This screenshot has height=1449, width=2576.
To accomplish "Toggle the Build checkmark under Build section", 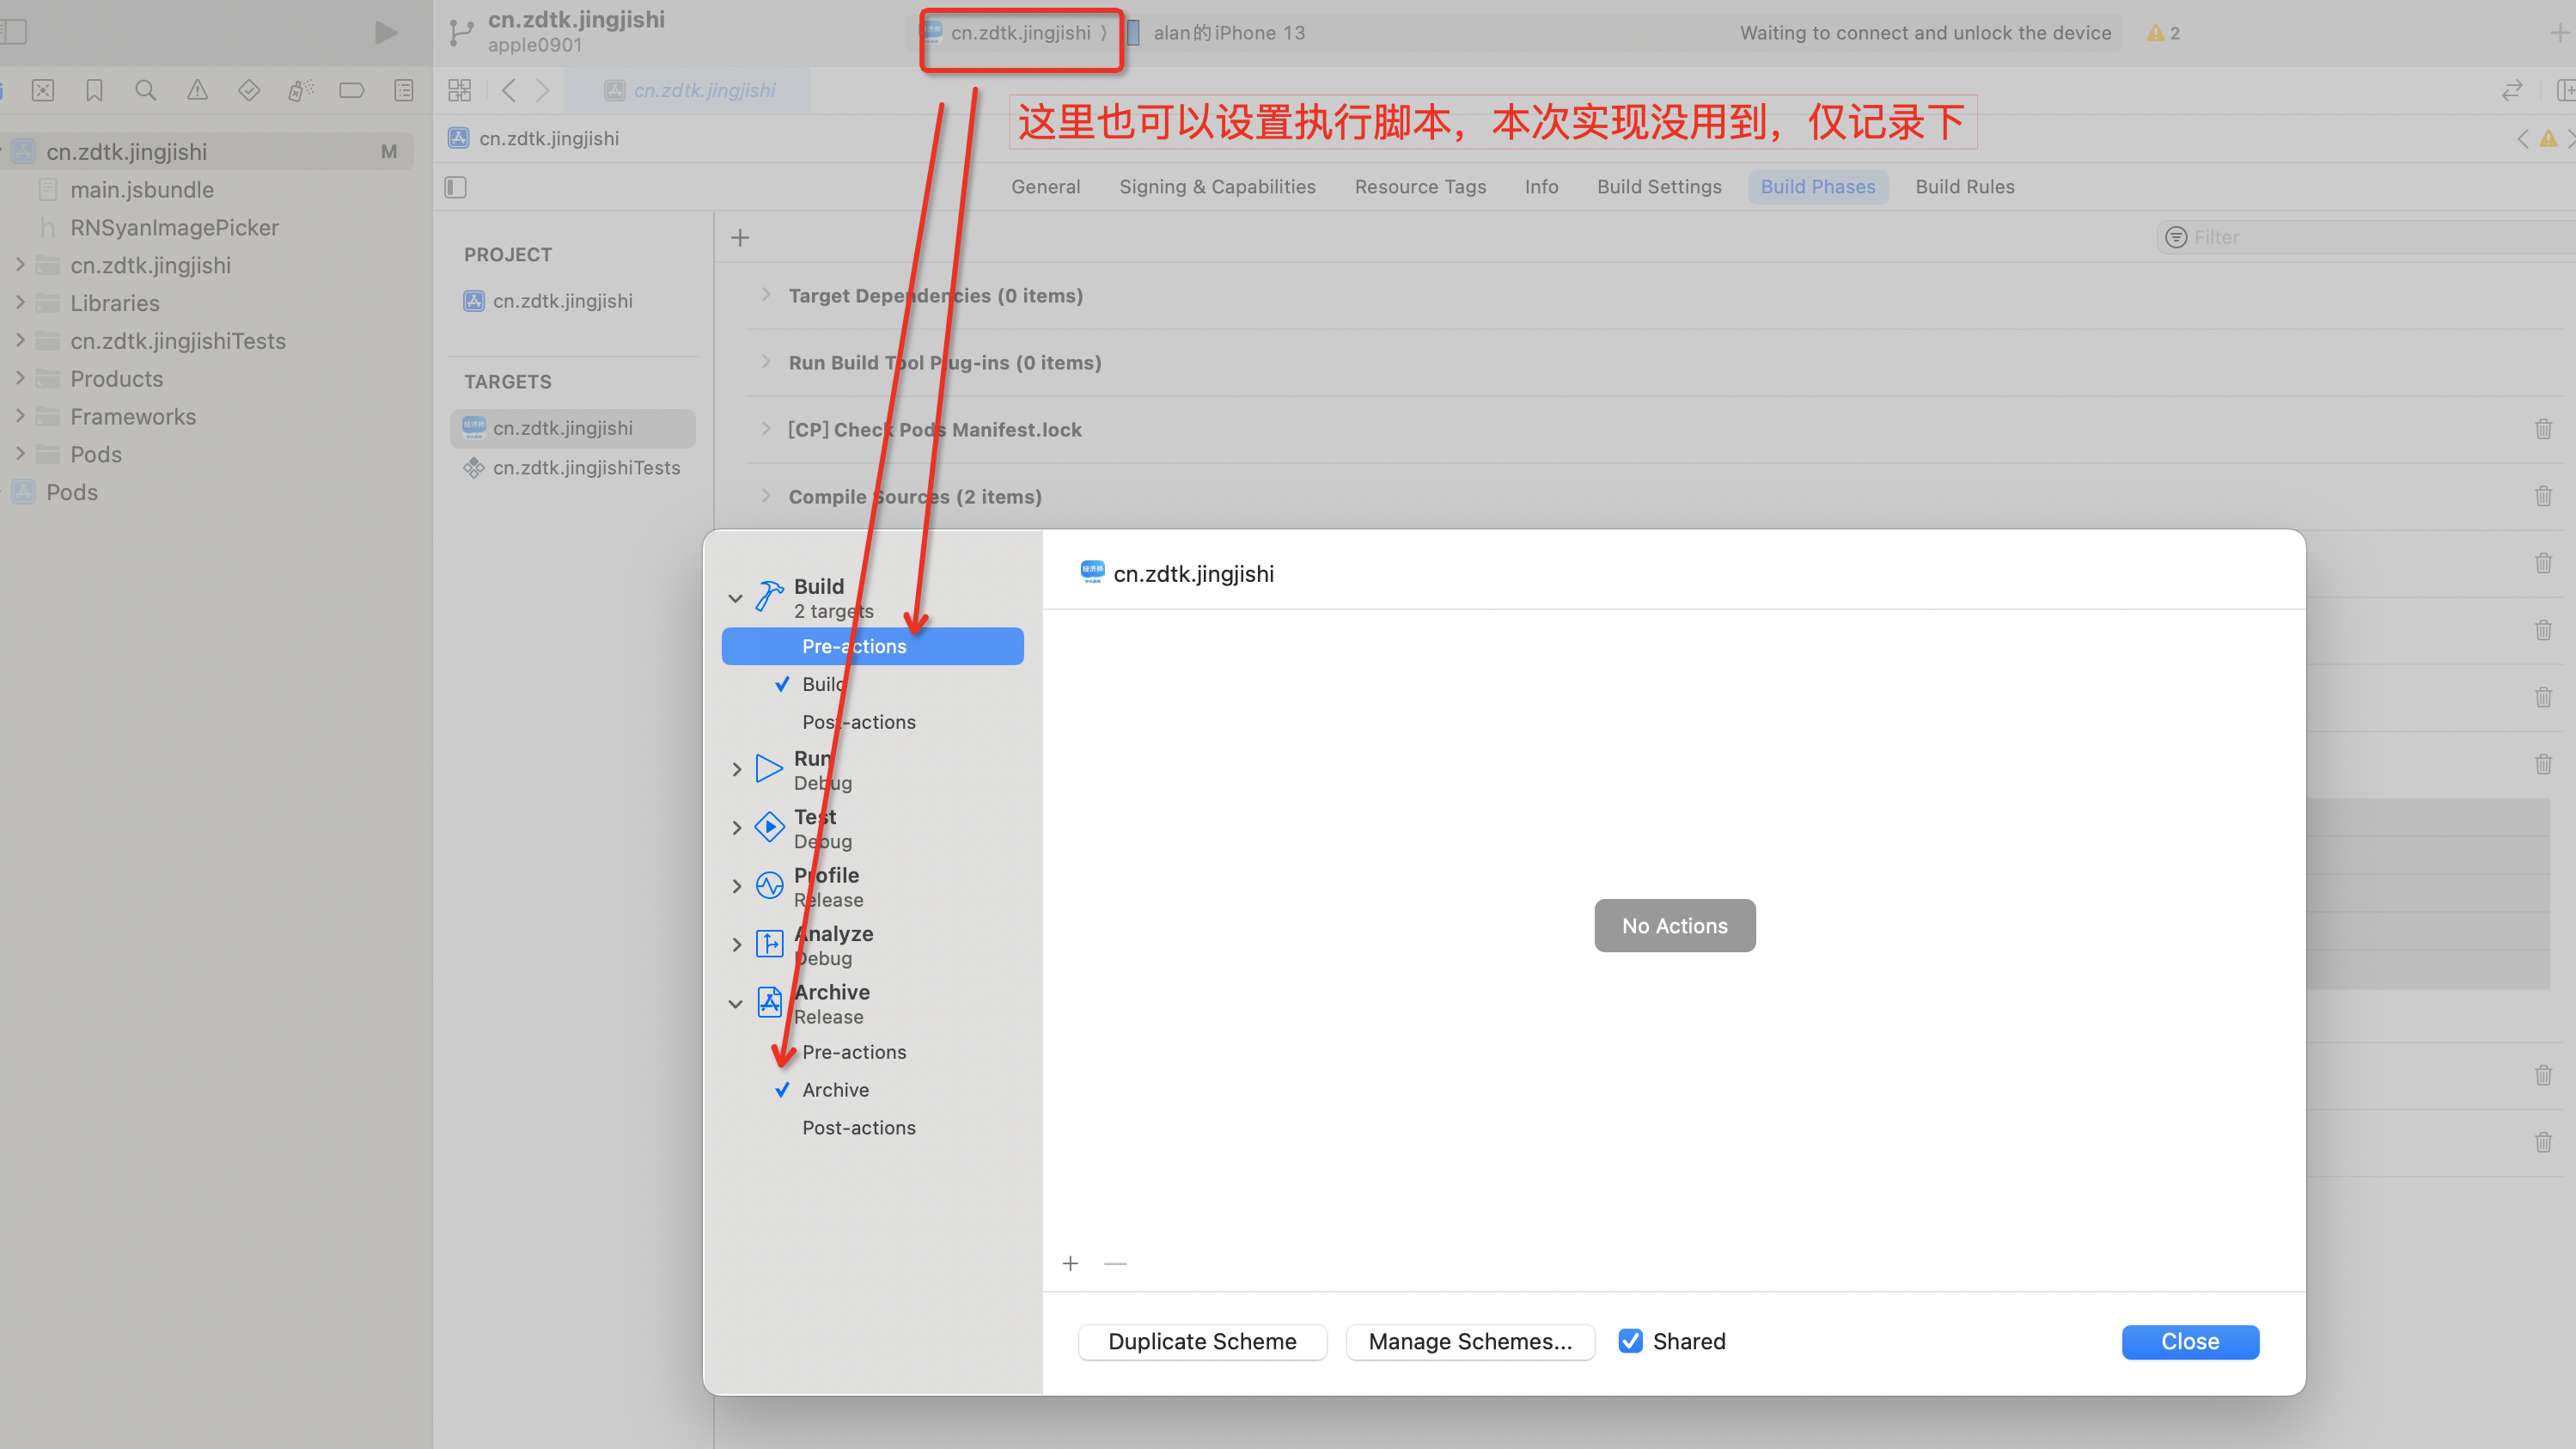I will pyautogui.click(x=782, y=684).
